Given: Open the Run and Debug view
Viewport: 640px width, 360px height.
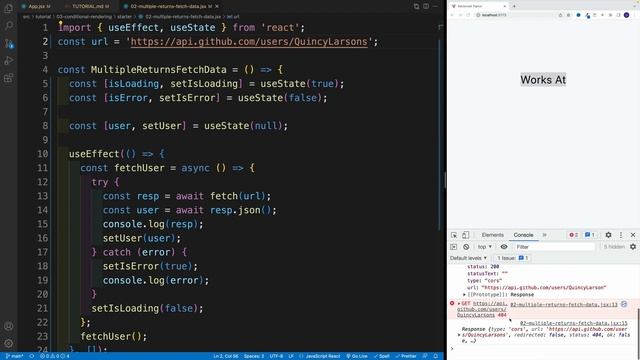Looking at the screenshot, I should (x=9, y=61).
